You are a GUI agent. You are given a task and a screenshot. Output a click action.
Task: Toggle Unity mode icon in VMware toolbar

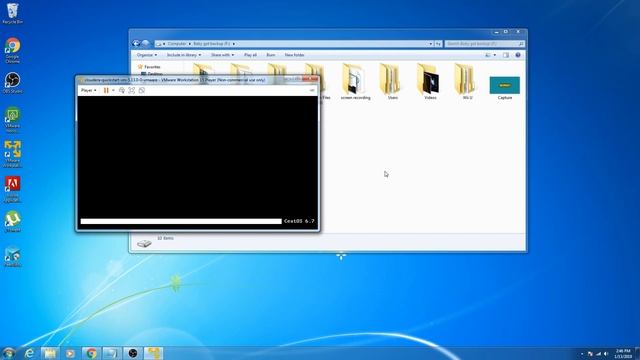(142, 90)
